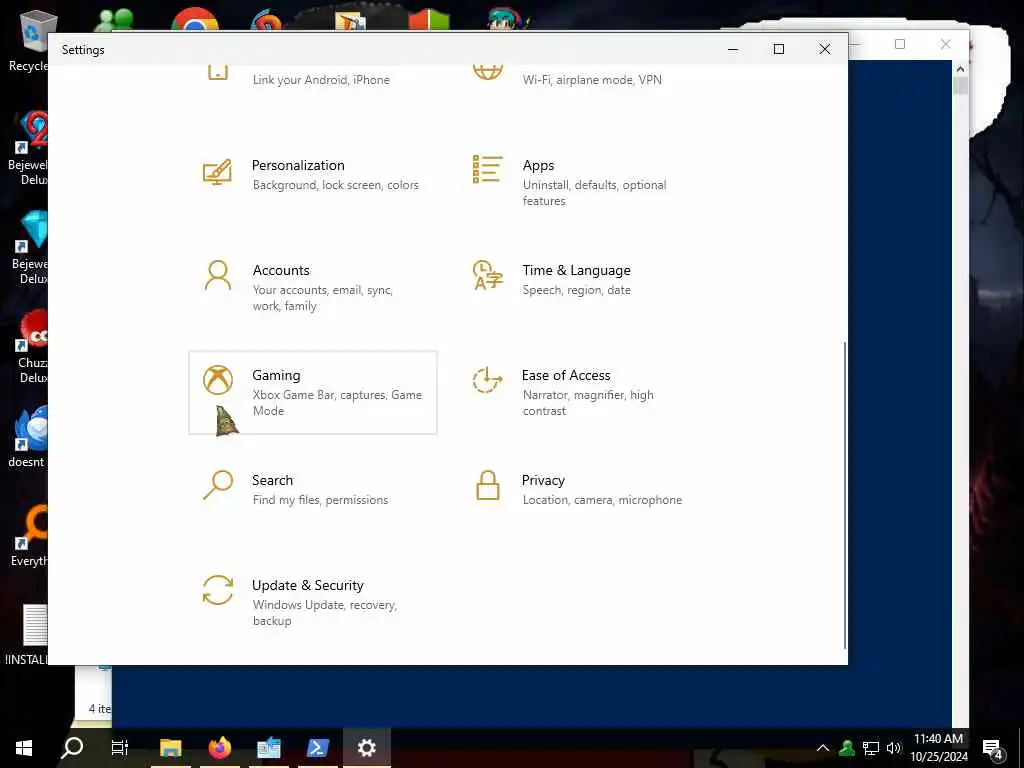Click the green user tray icon
Image resolution: width=1024 pixels, height=768 pixels.
coord(847,748)
